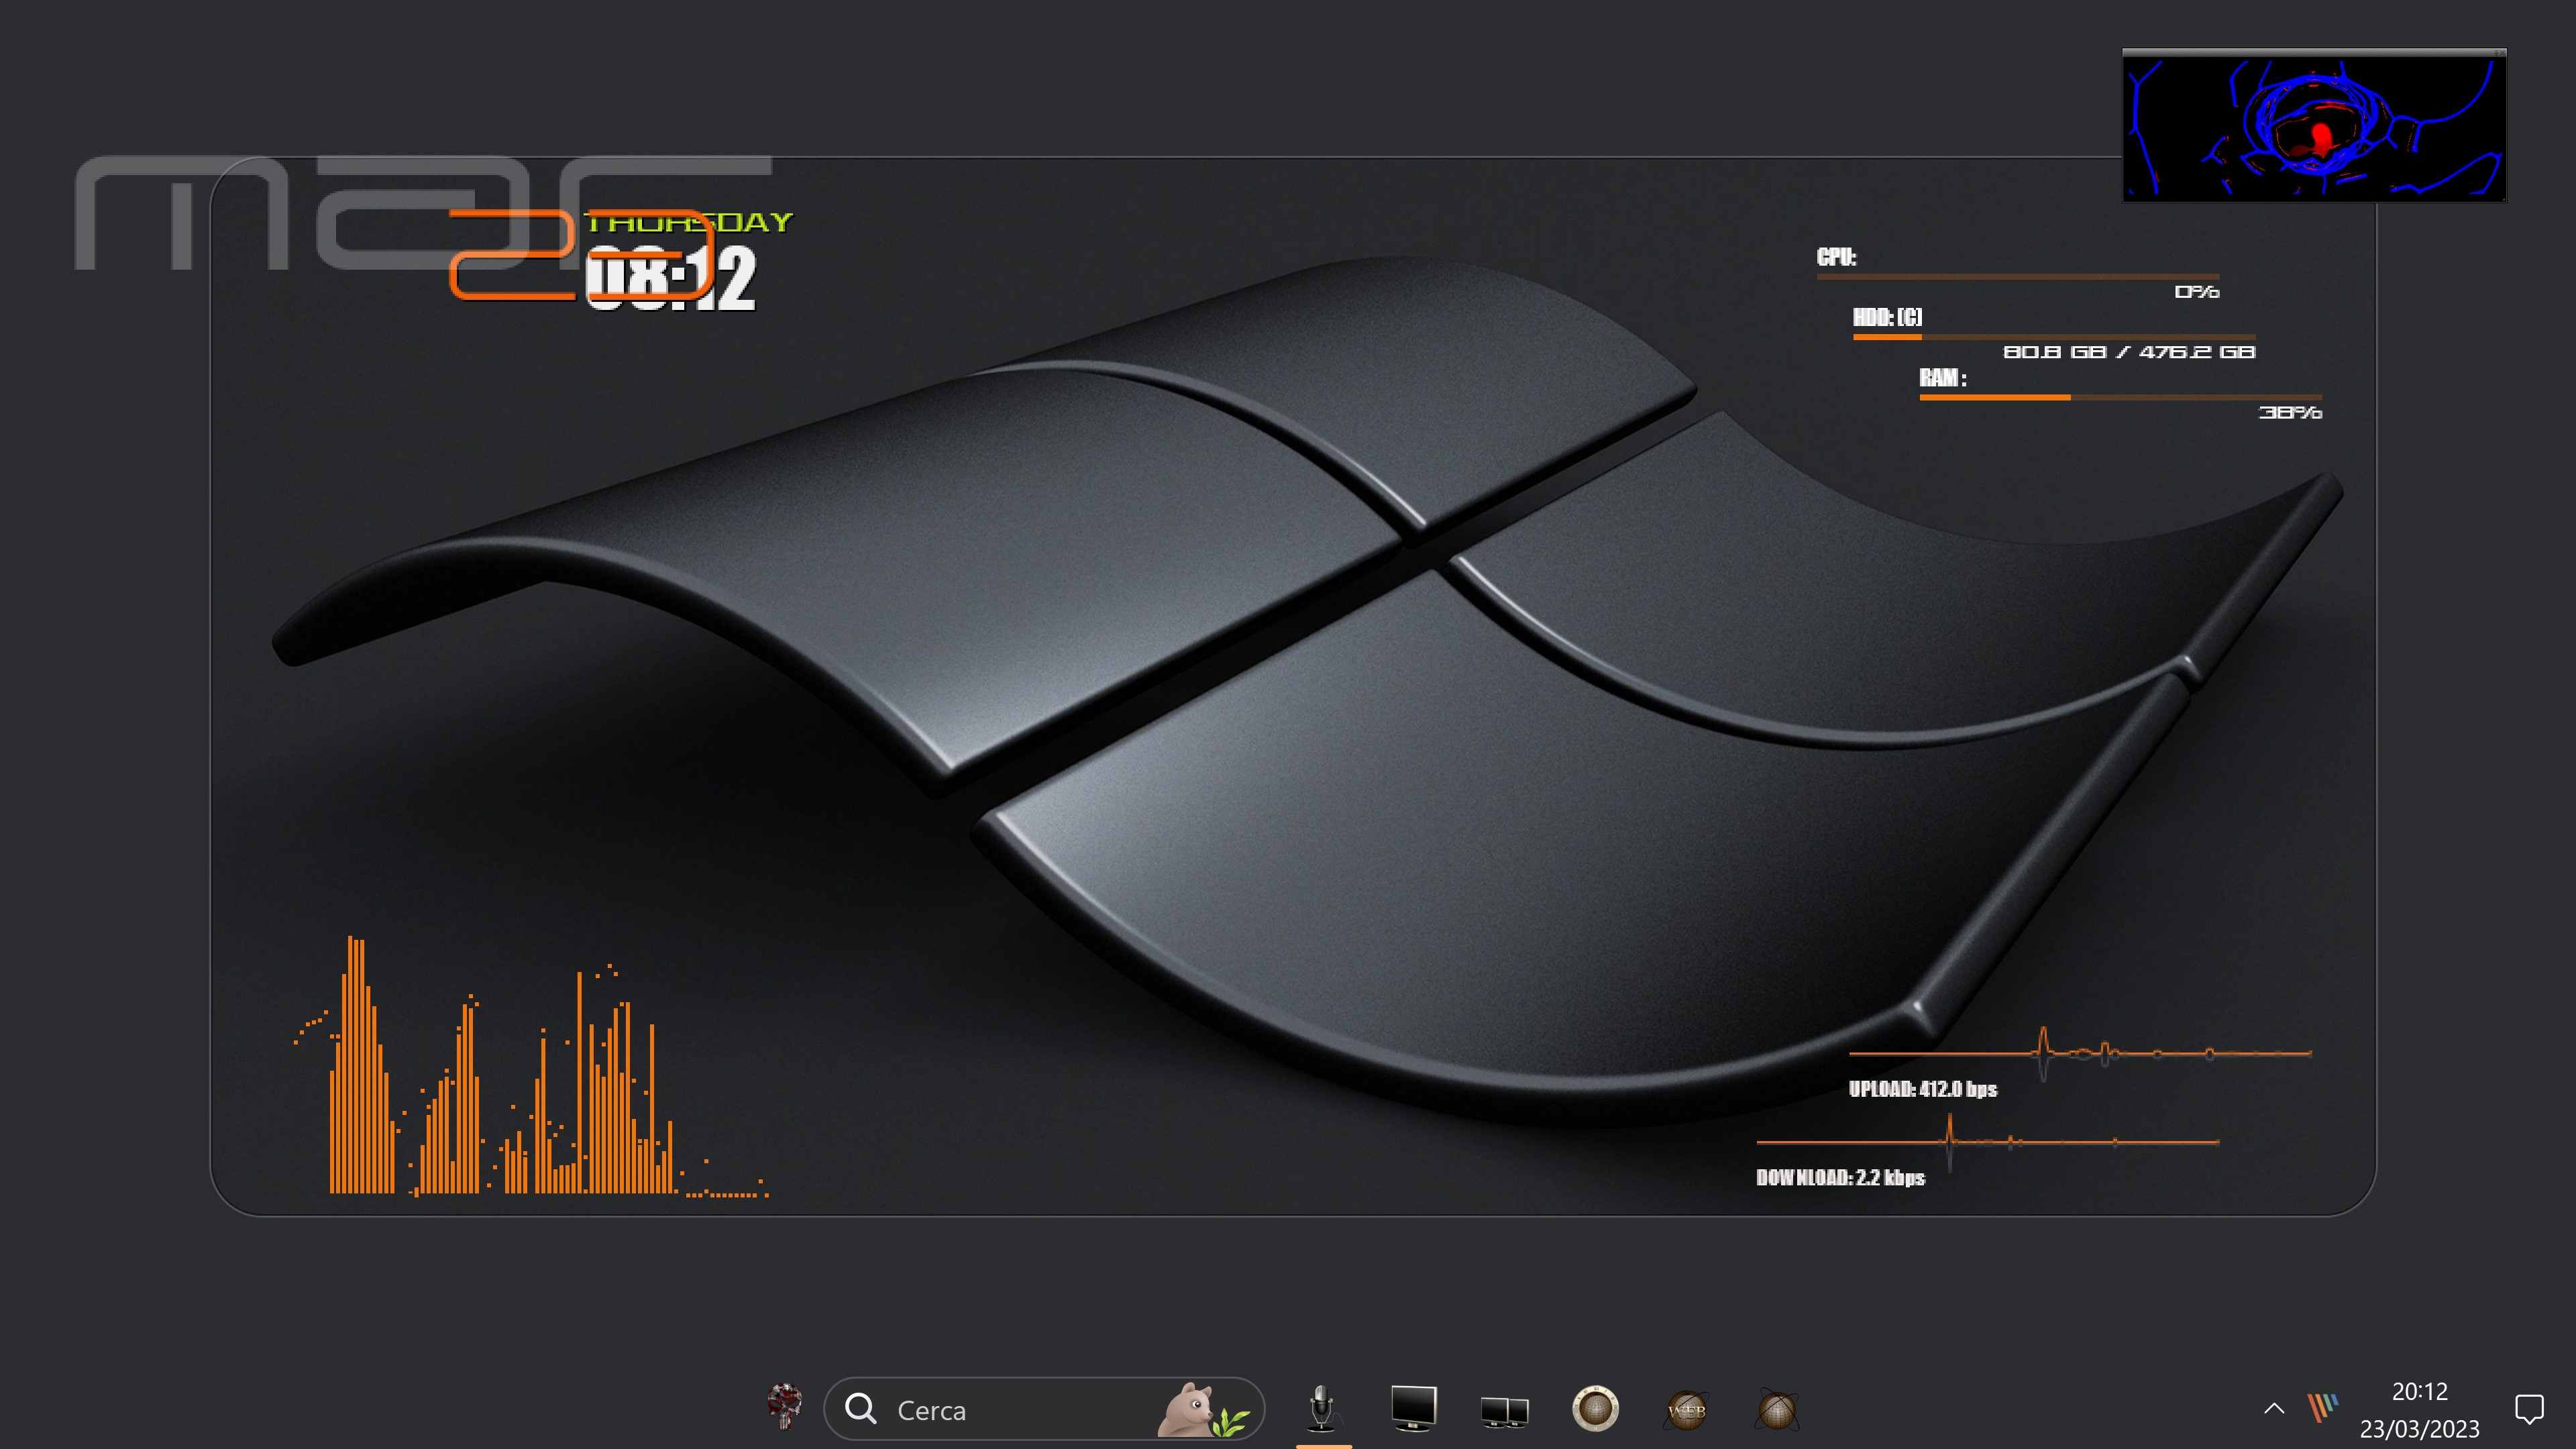Click the blue and red visualizer thumbnail
Screen dimensions: 2576x1449
[2314, 126]
